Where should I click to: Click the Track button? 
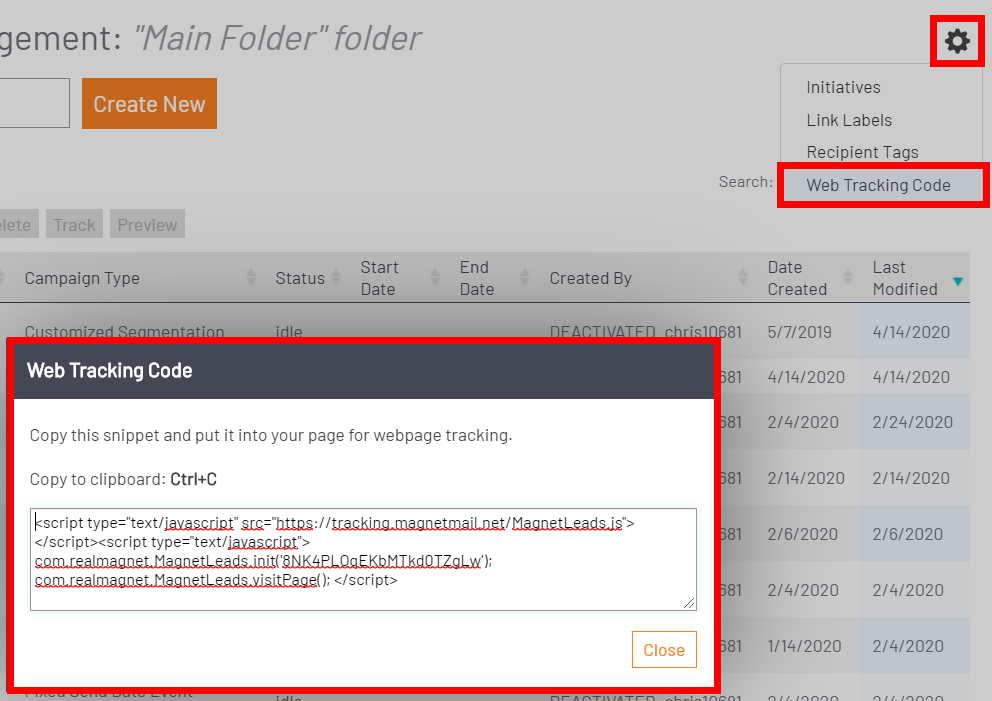click(x=75, y=225)
